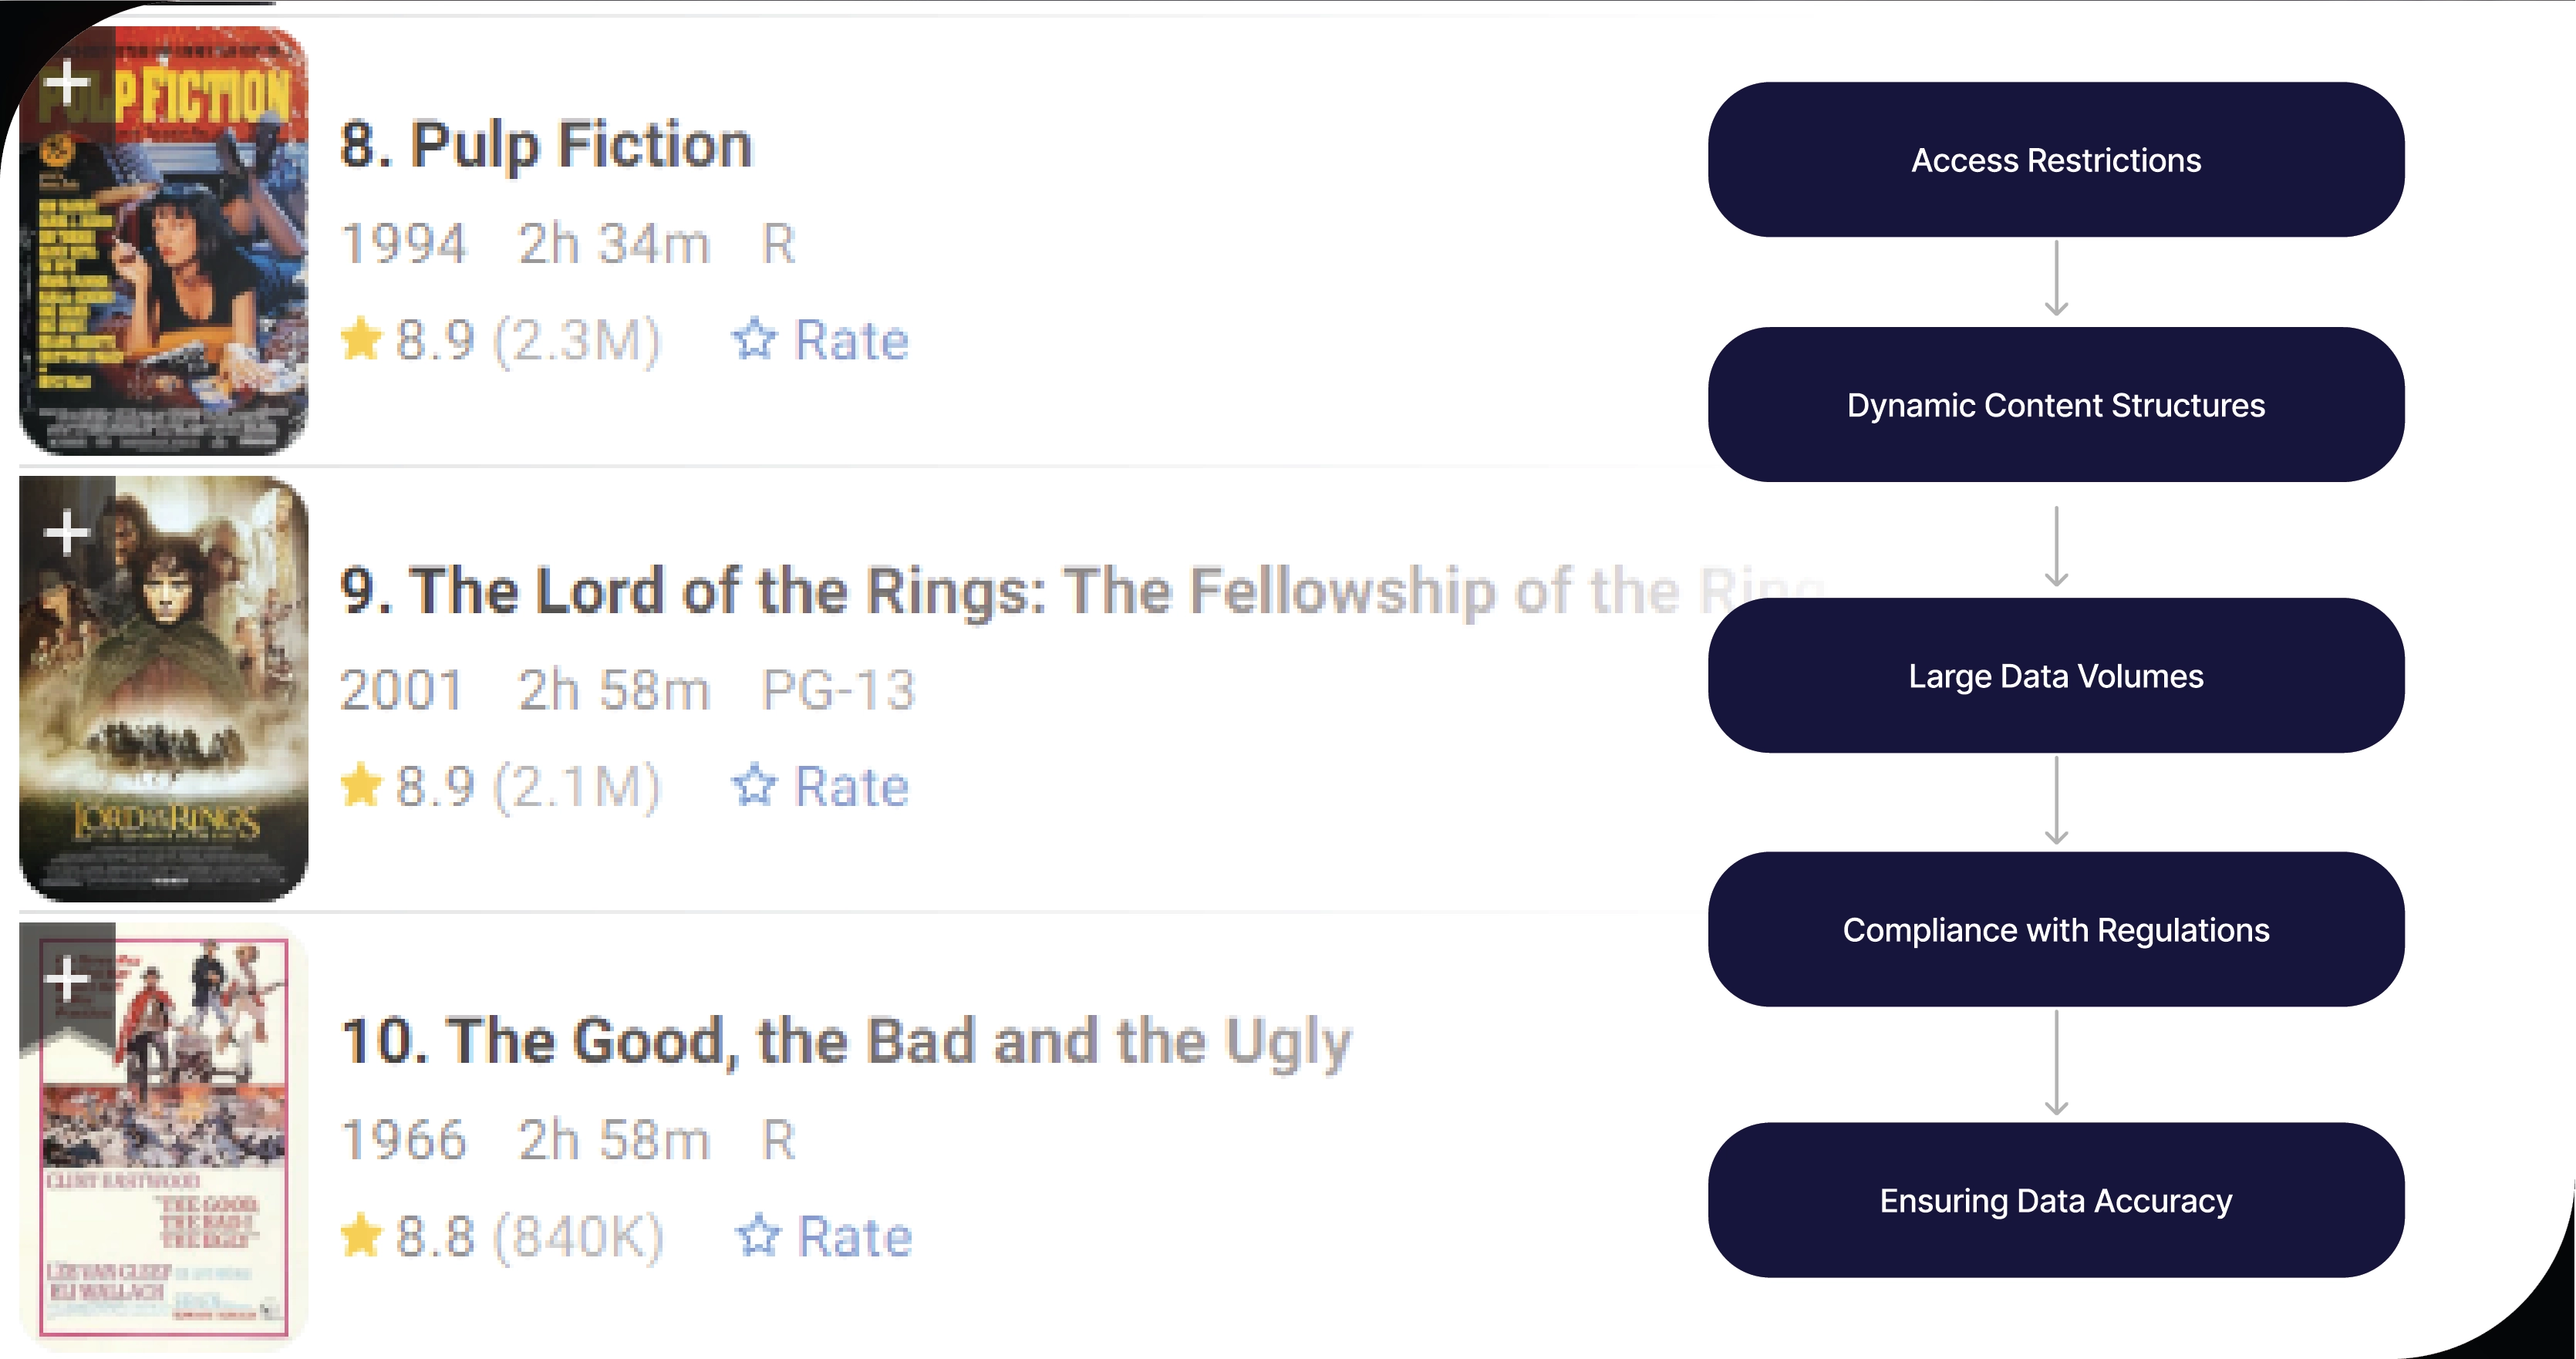Click the Ensuring Data Accuracy box
The height and width of the screenshot is (1359, 2576).
coord(2055,1200)
